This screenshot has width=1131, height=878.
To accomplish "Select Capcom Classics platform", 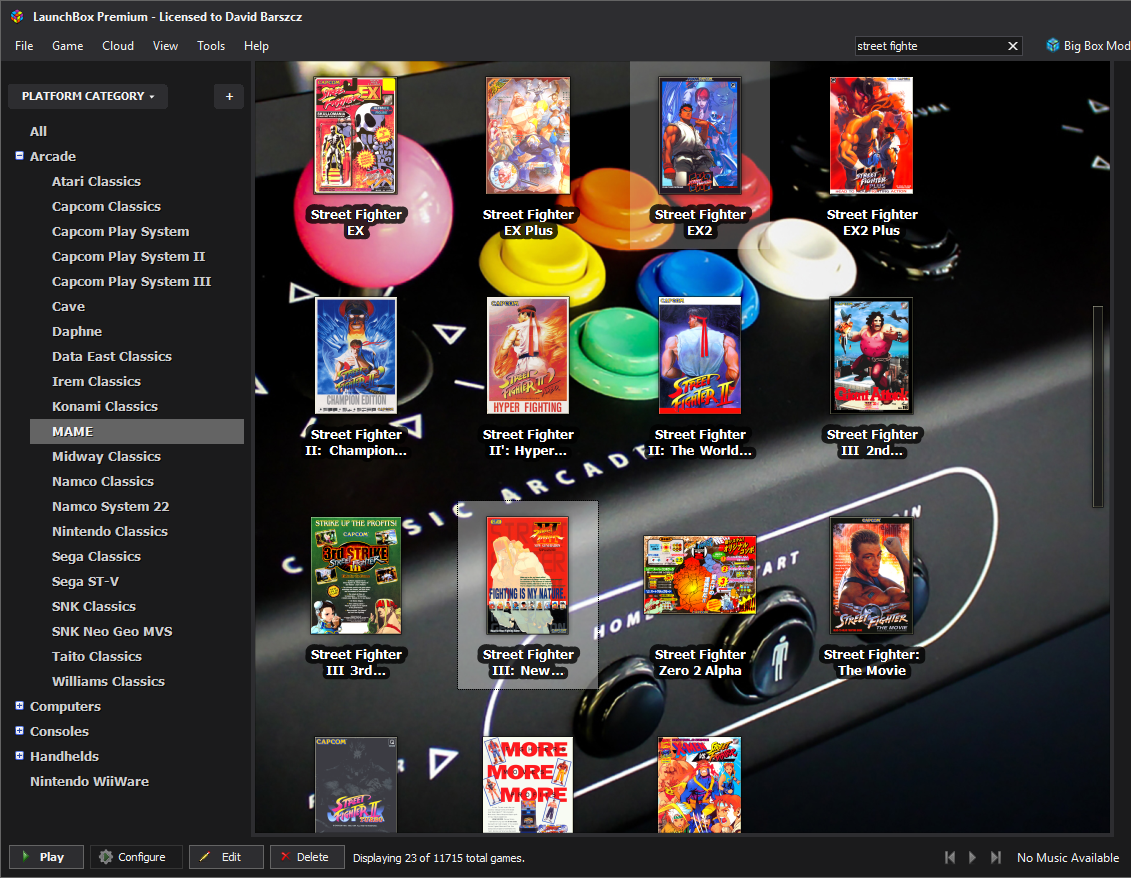I will pos(106,206).
